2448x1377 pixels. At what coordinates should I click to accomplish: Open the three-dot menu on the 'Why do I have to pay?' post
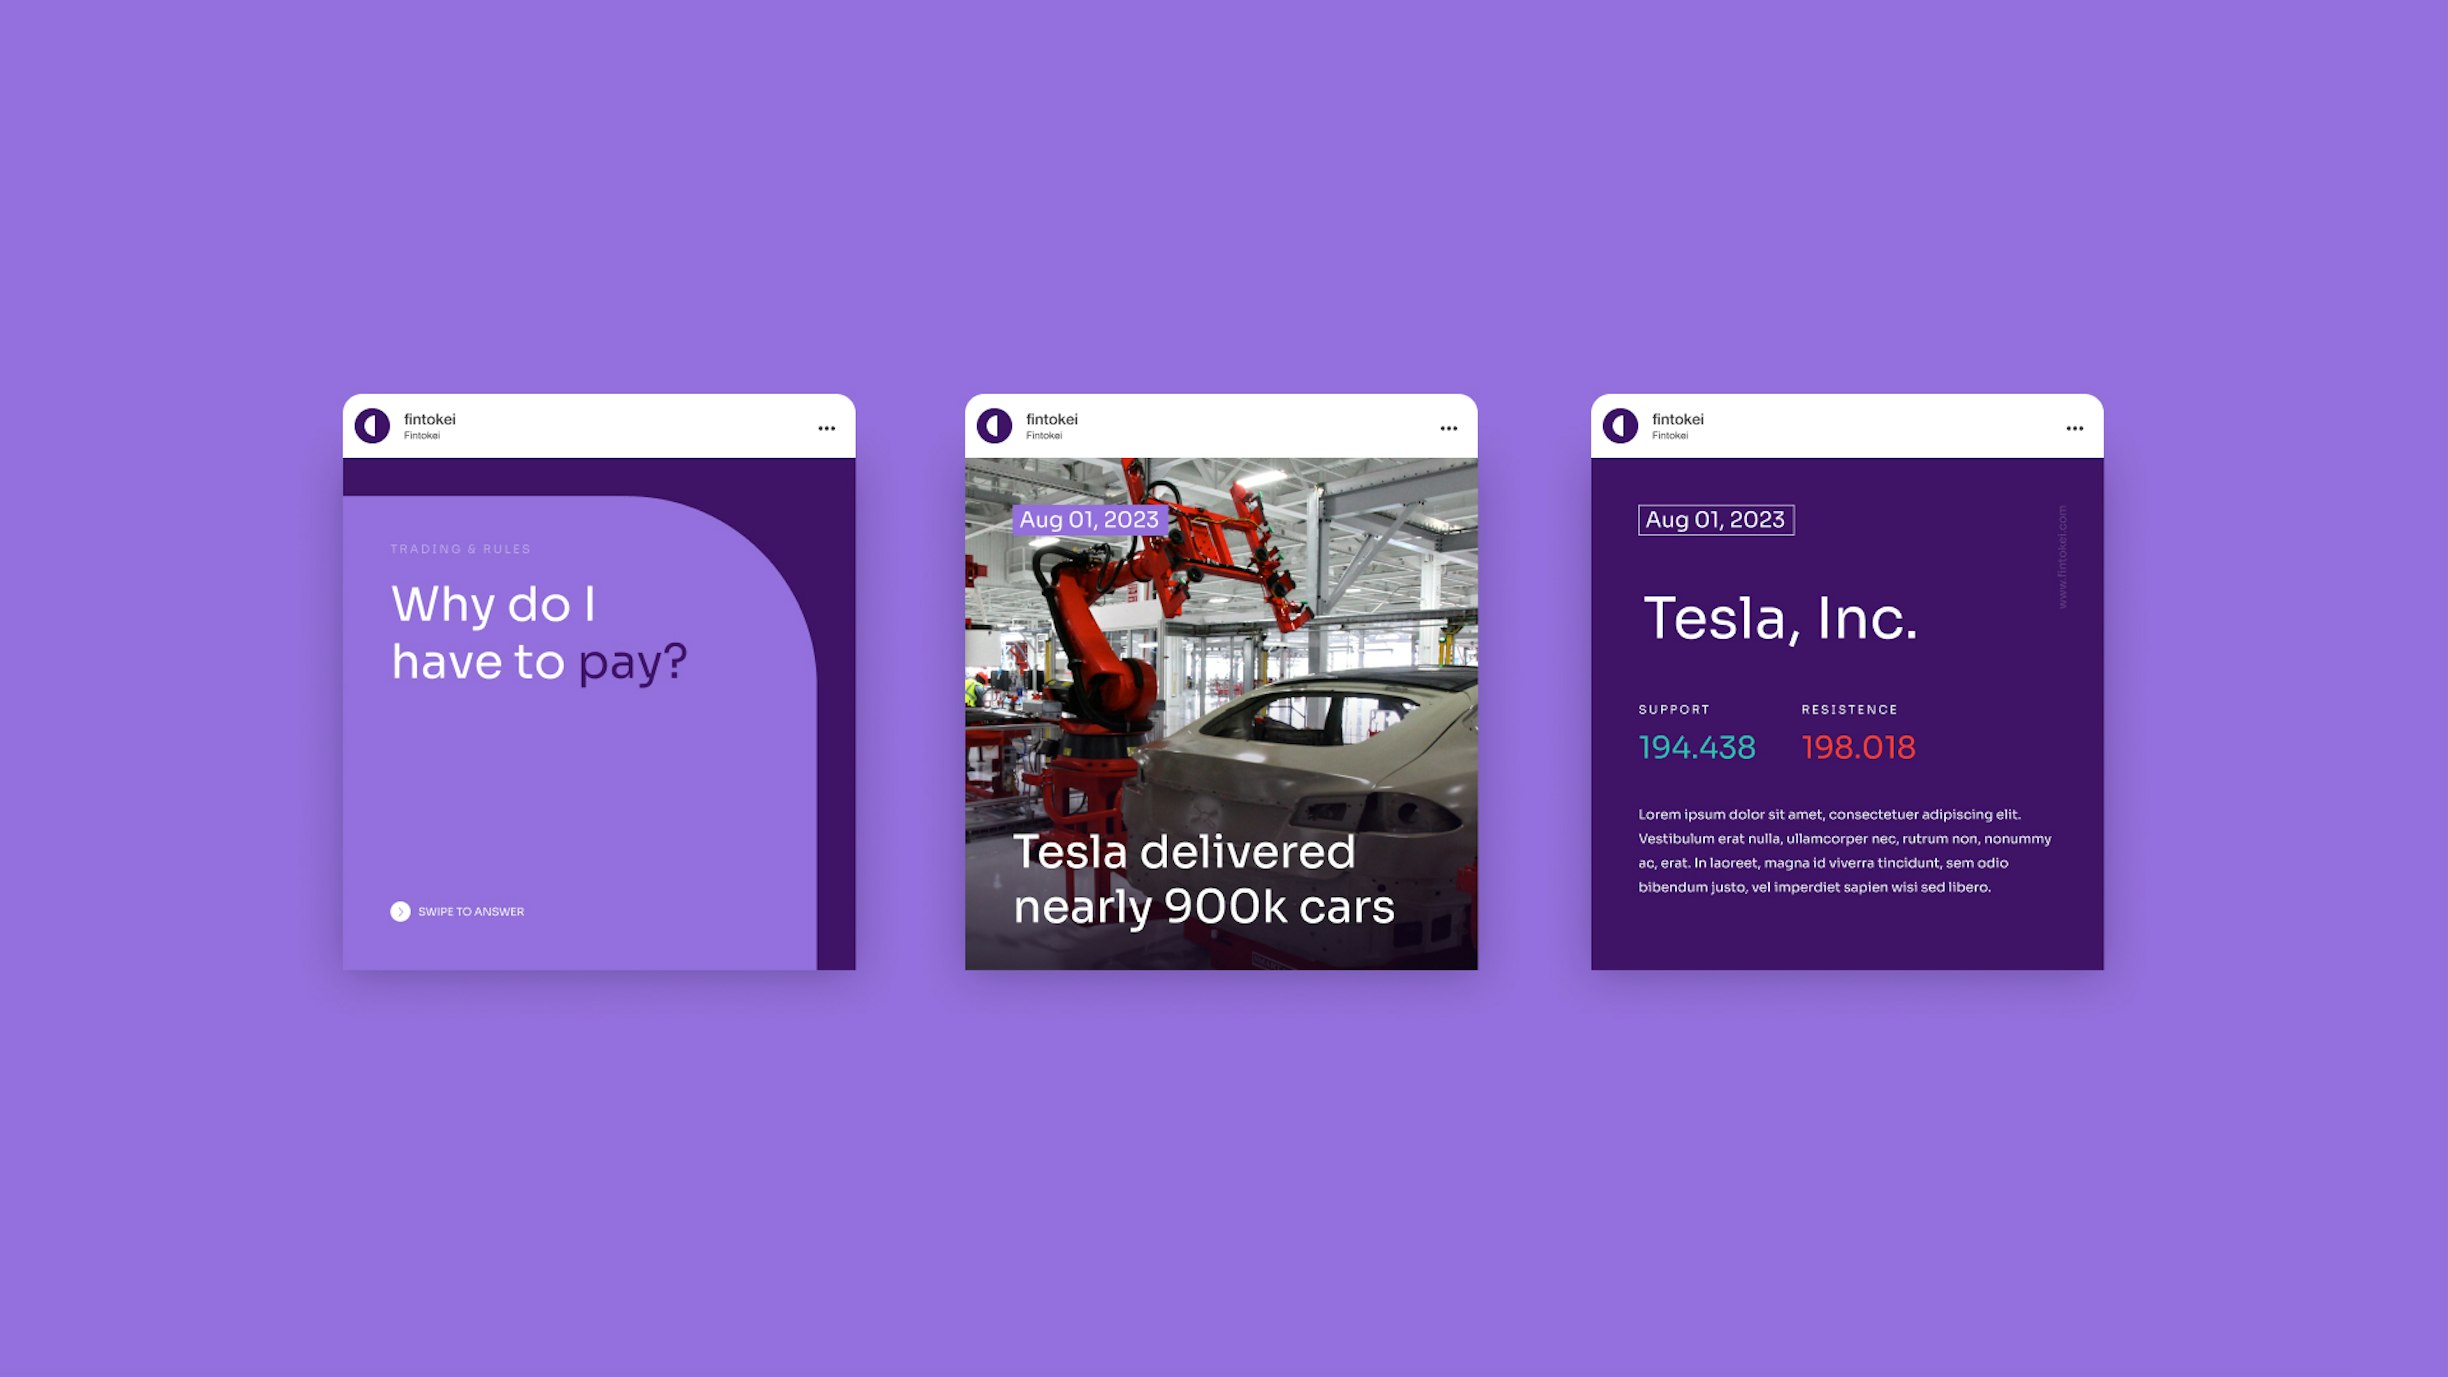pos(827,428)
